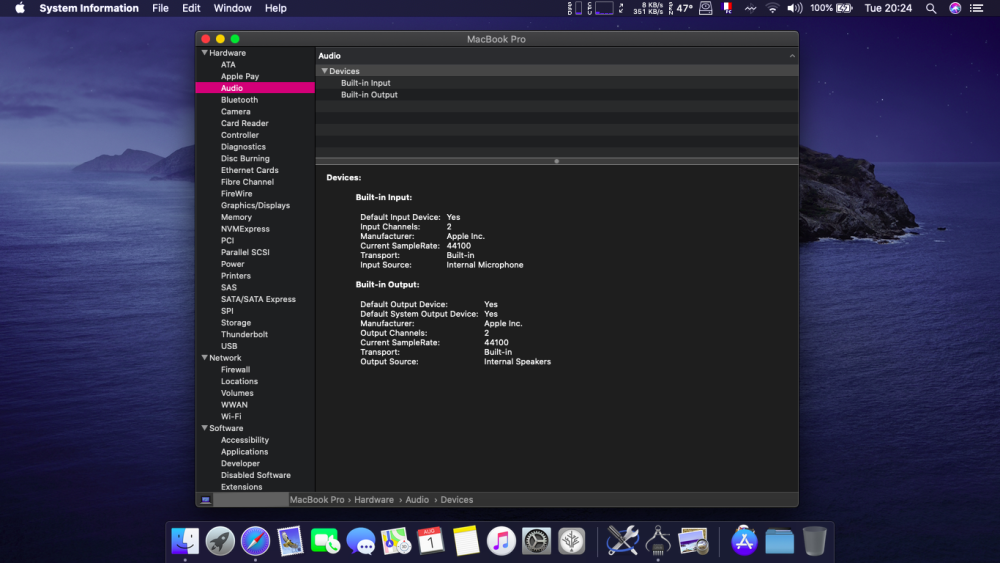Viewport: 1000px width, 563px height.
Task: Click the collapse chevron in Audio header
Action: point(792,56)
